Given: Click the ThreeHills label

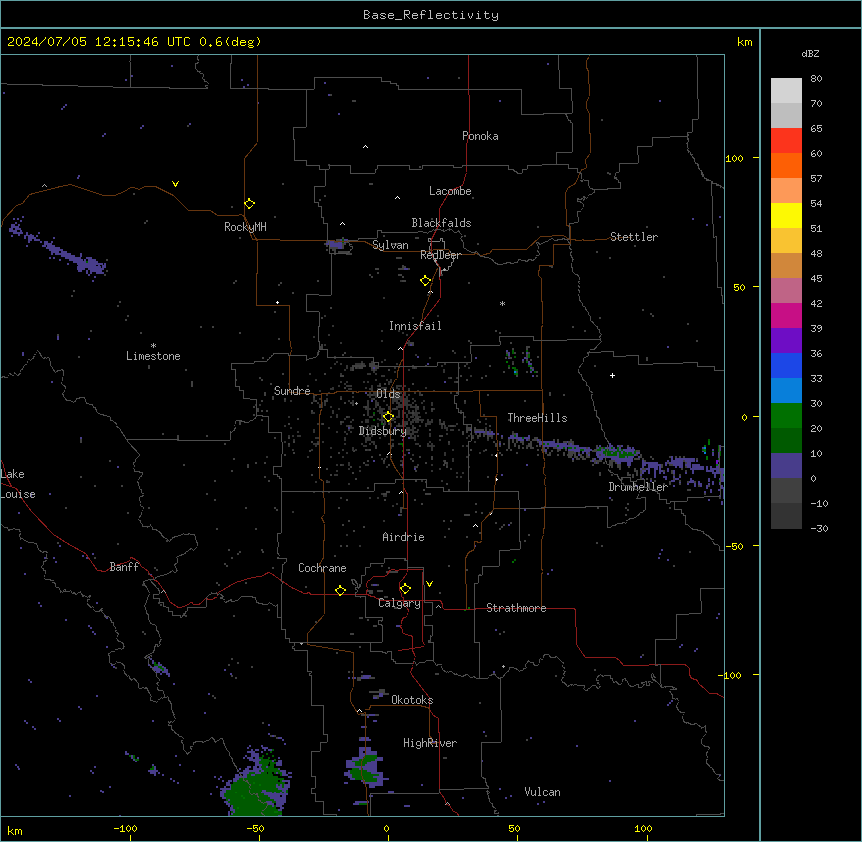Looking at the screenshot, I should point(537,418).
